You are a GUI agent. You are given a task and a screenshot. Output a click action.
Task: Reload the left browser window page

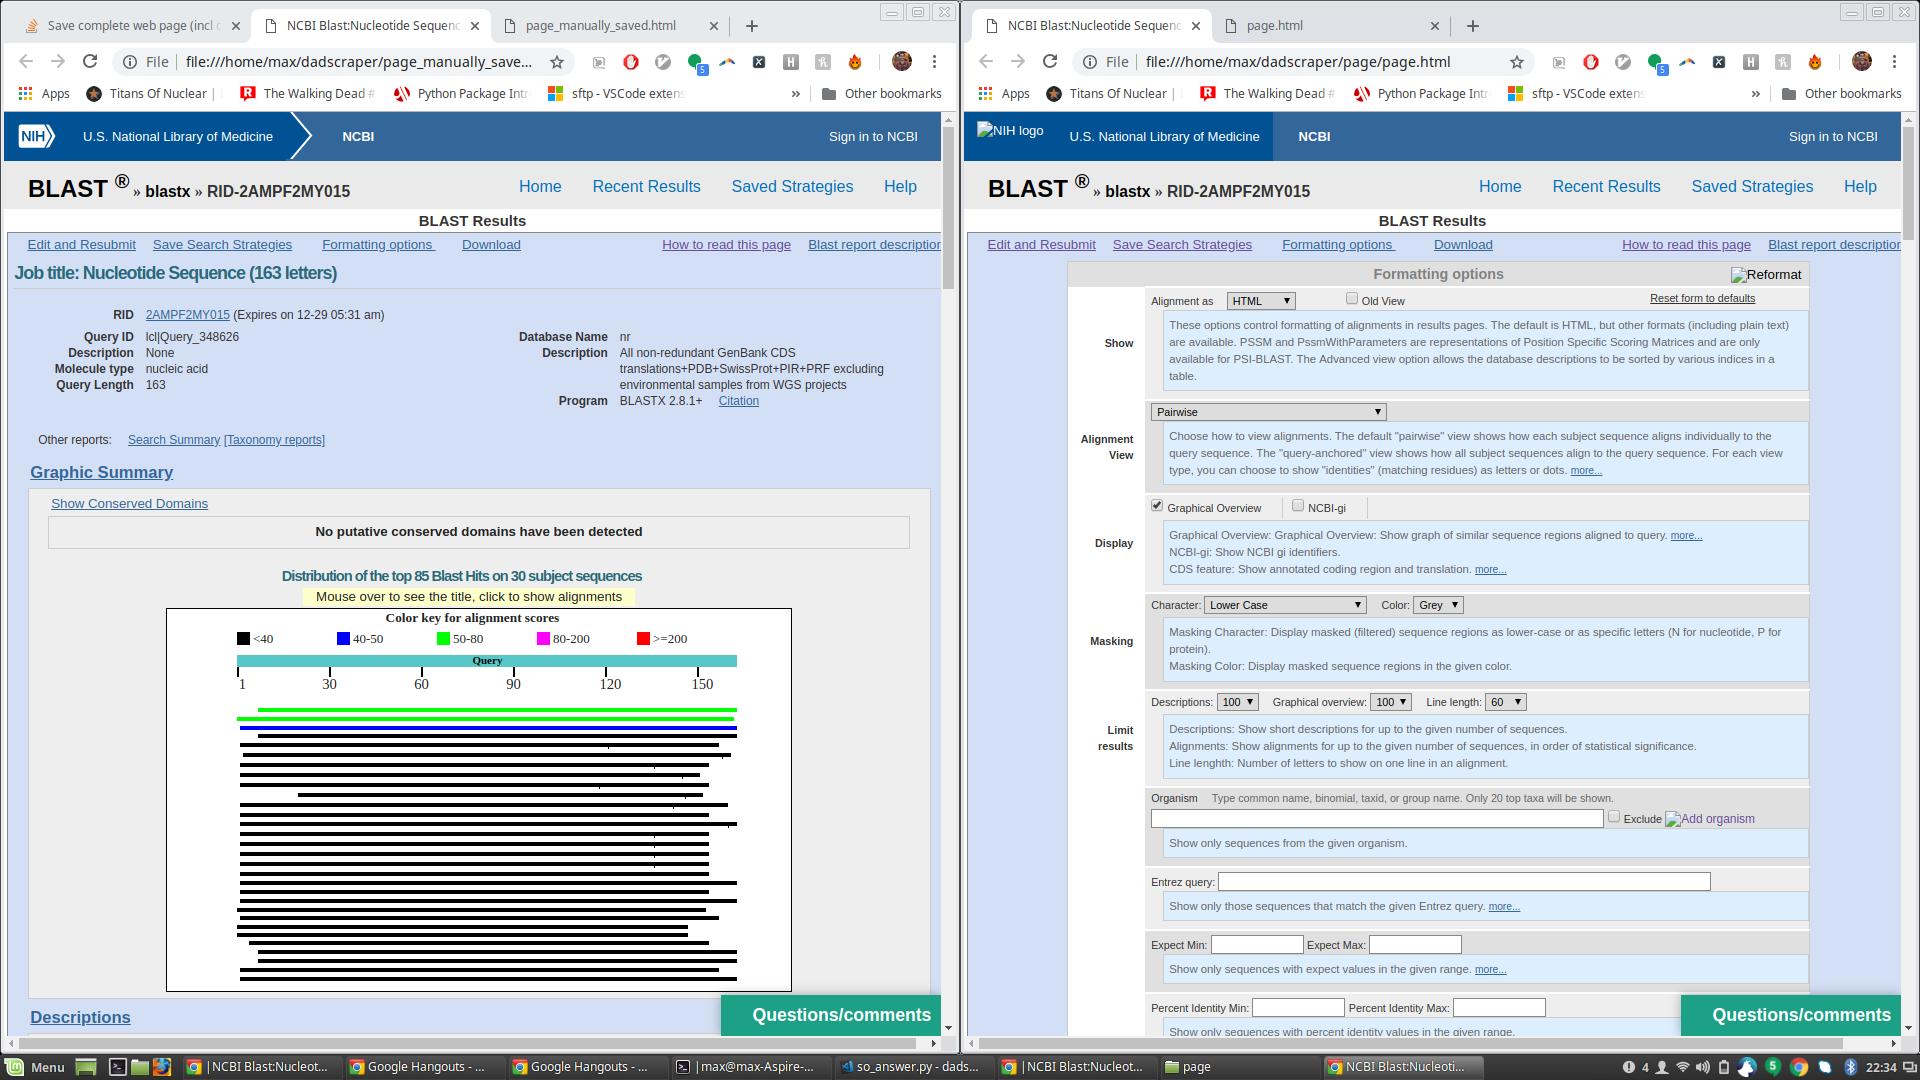(x=90, y=62)
